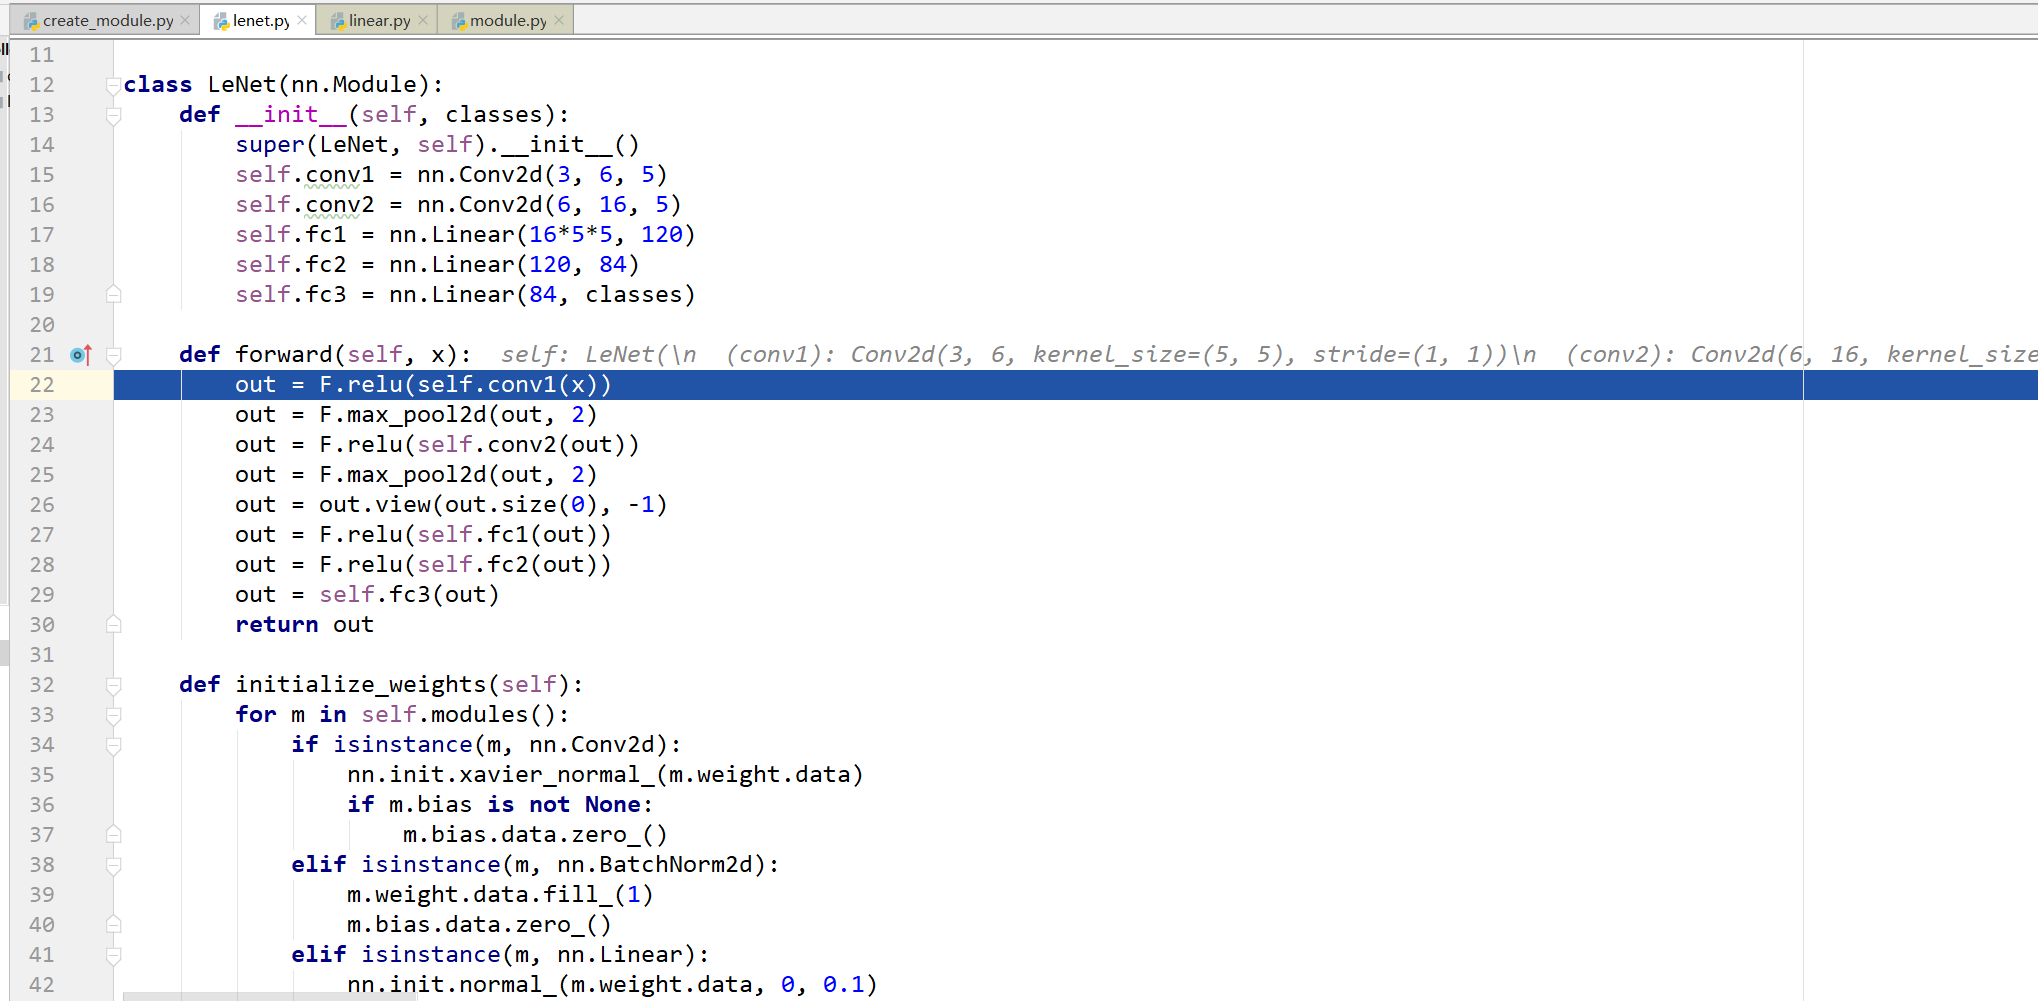Collapse the __init__ method fold marker at line 13
This screenshot has width=2038, height=1001.
point(114,116)
